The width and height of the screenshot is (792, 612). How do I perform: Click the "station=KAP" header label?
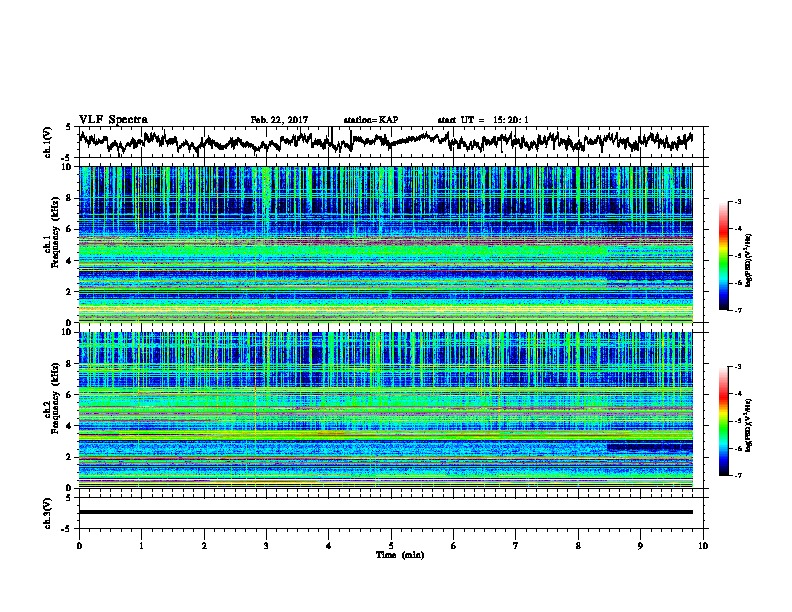click(x=371, y=120)
